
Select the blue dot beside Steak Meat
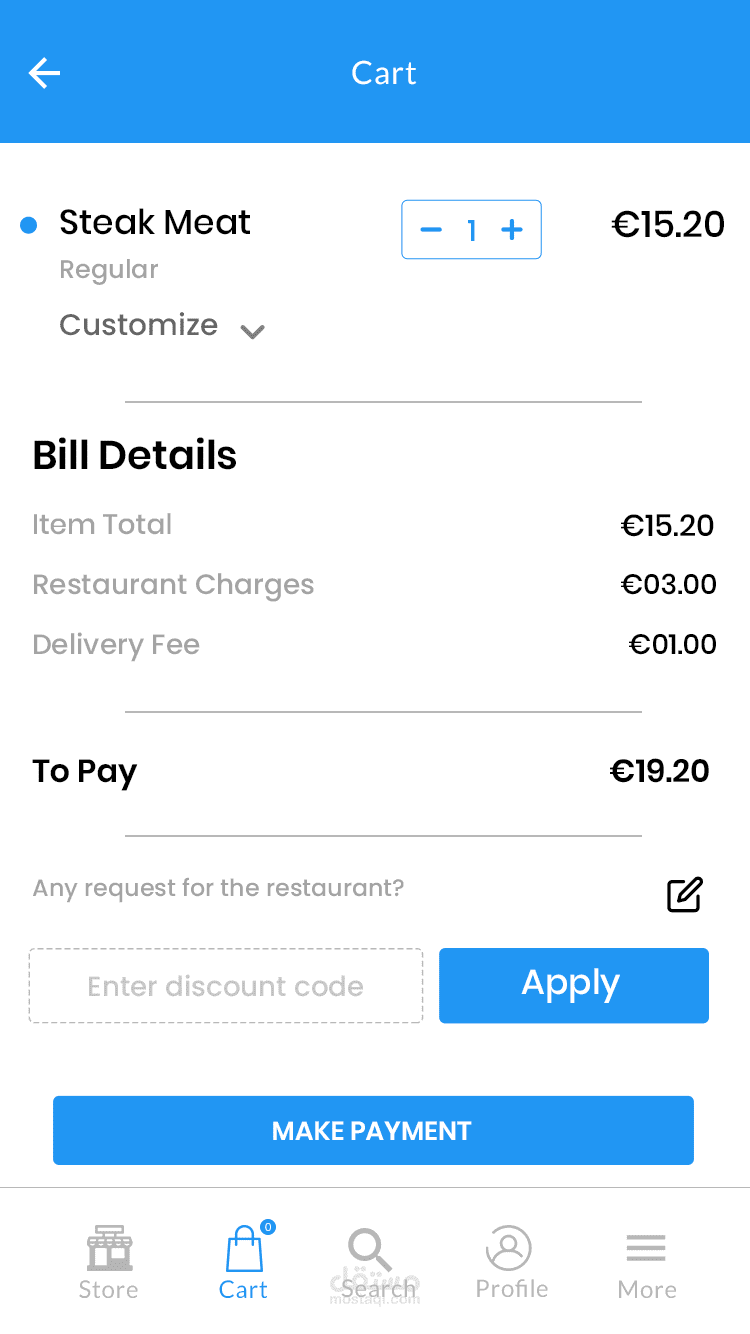pos(29,225)
